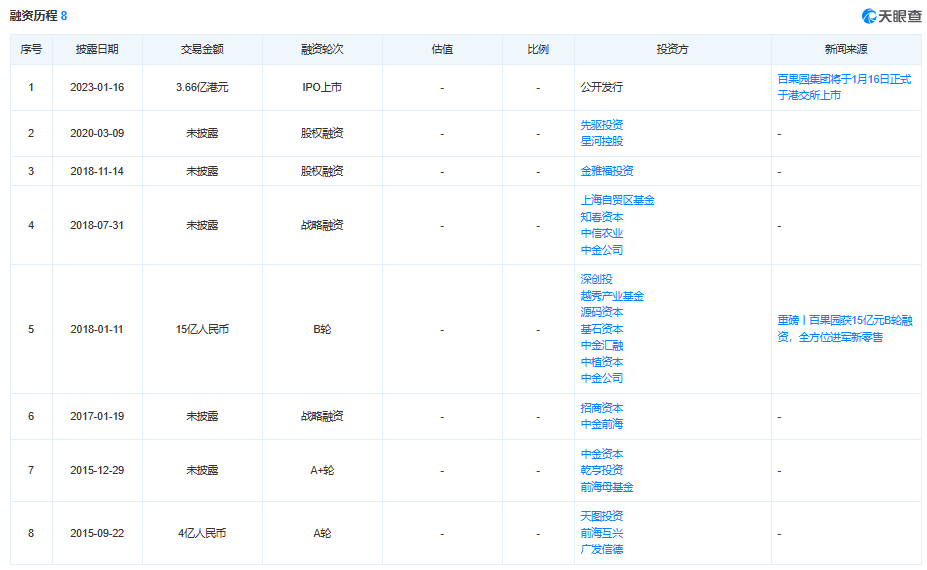Select the amount 4亿人民币
927x570 pixels.
[202, 533]
